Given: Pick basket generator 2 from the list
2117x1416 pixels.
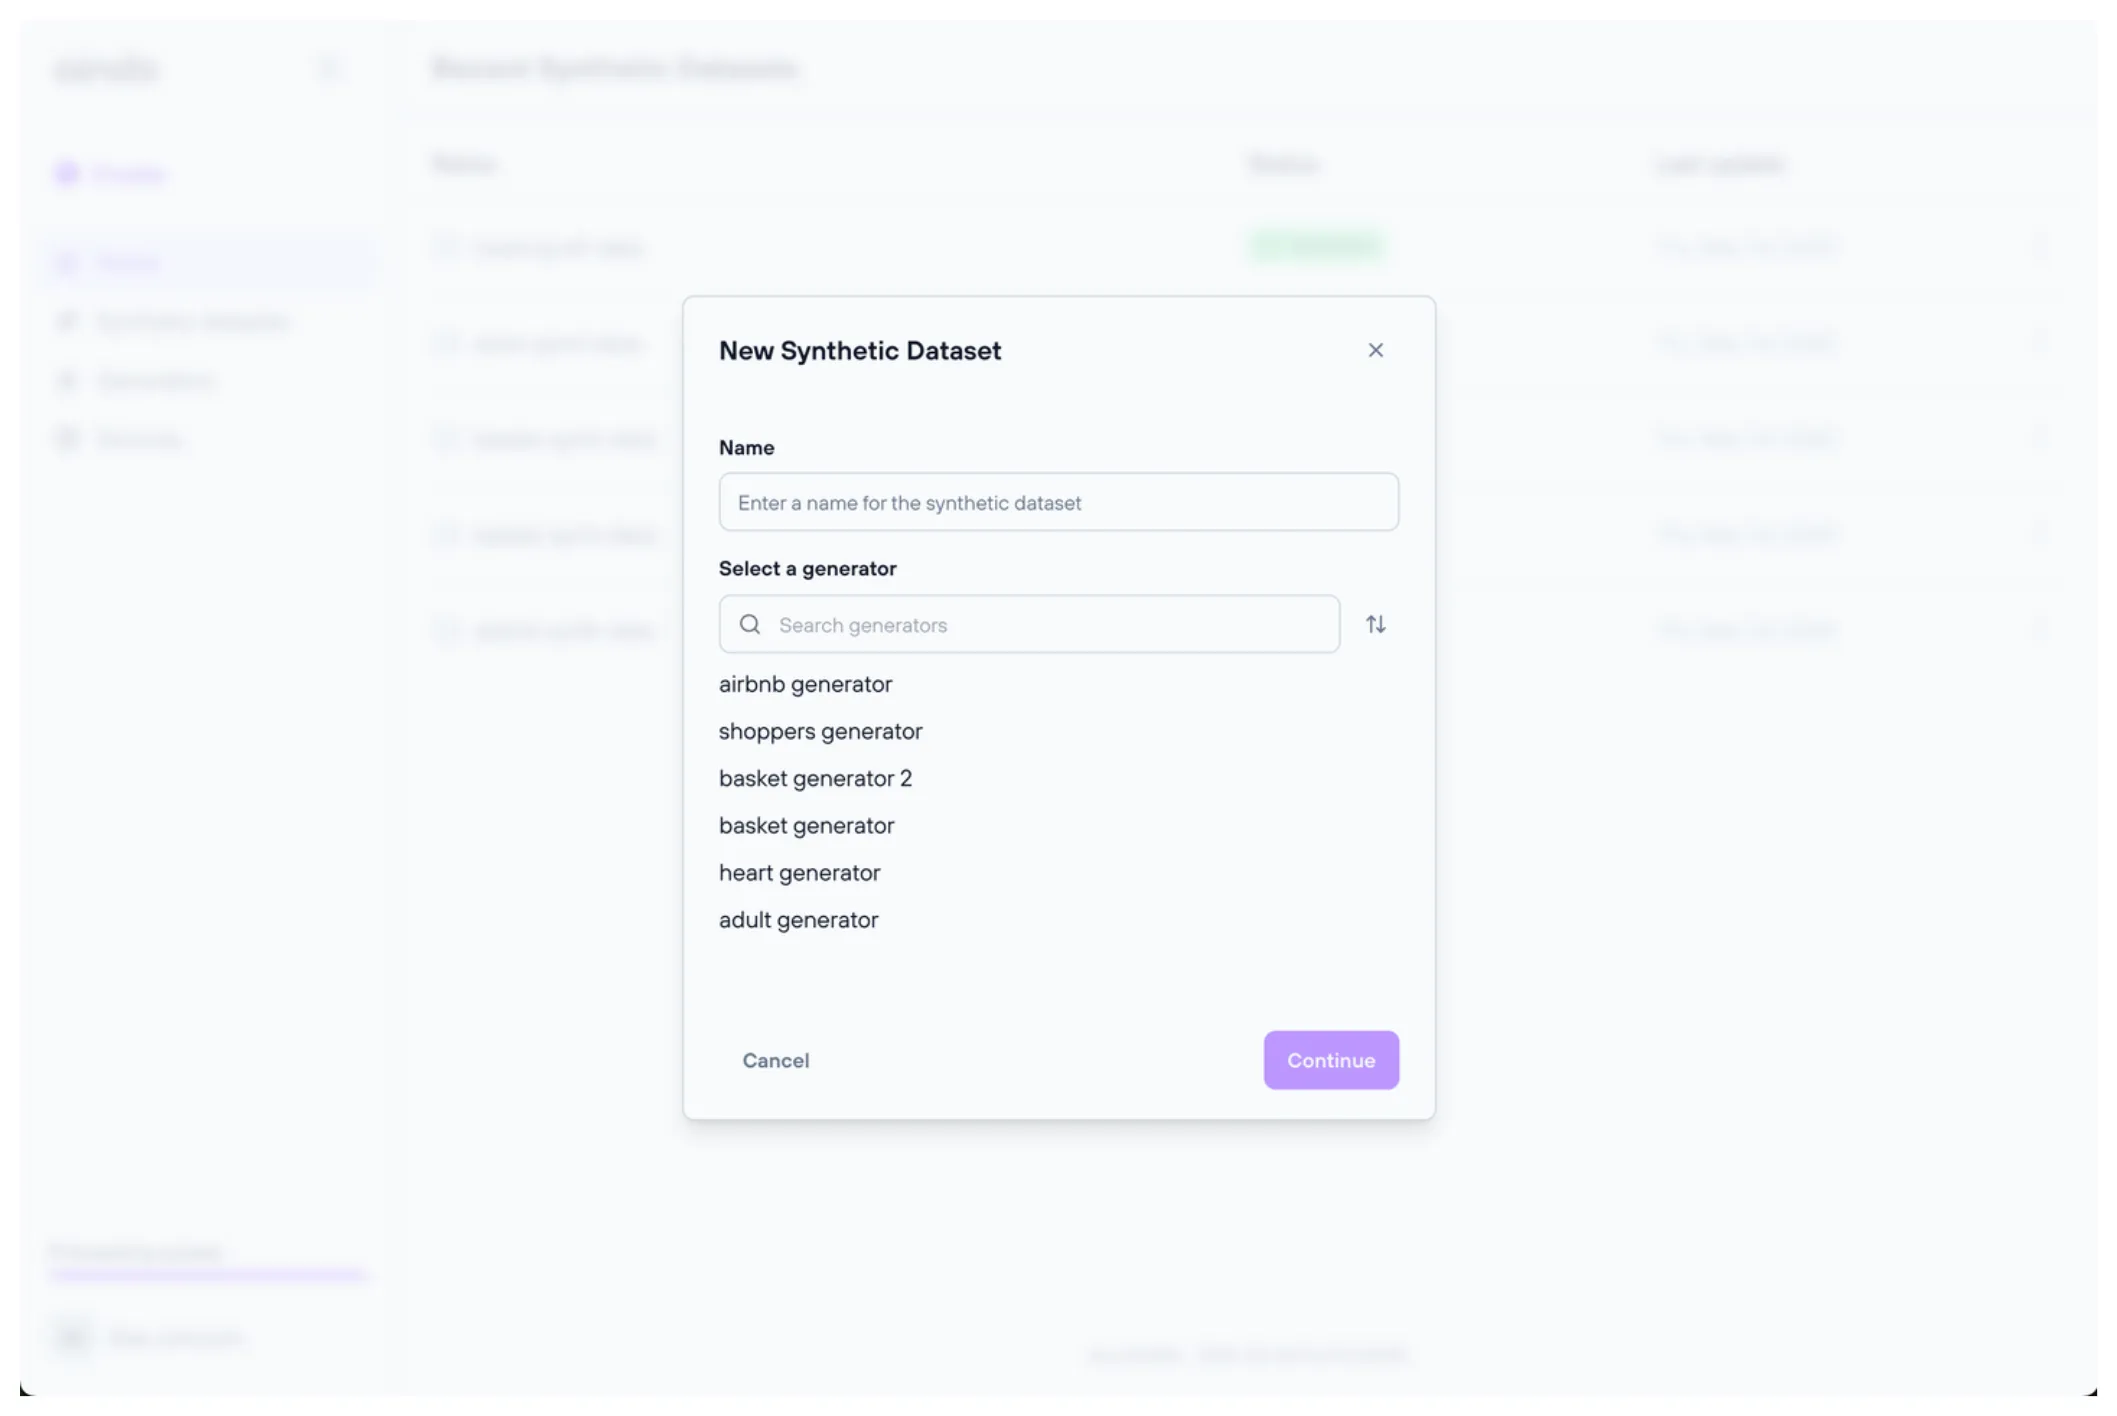Looking at the screenshot, I should [x=815, y=779].
